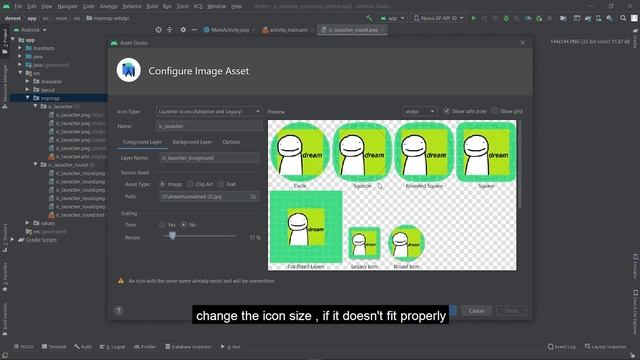
Task: Click the Layer Name input field
Action: (x=209, y=158)
